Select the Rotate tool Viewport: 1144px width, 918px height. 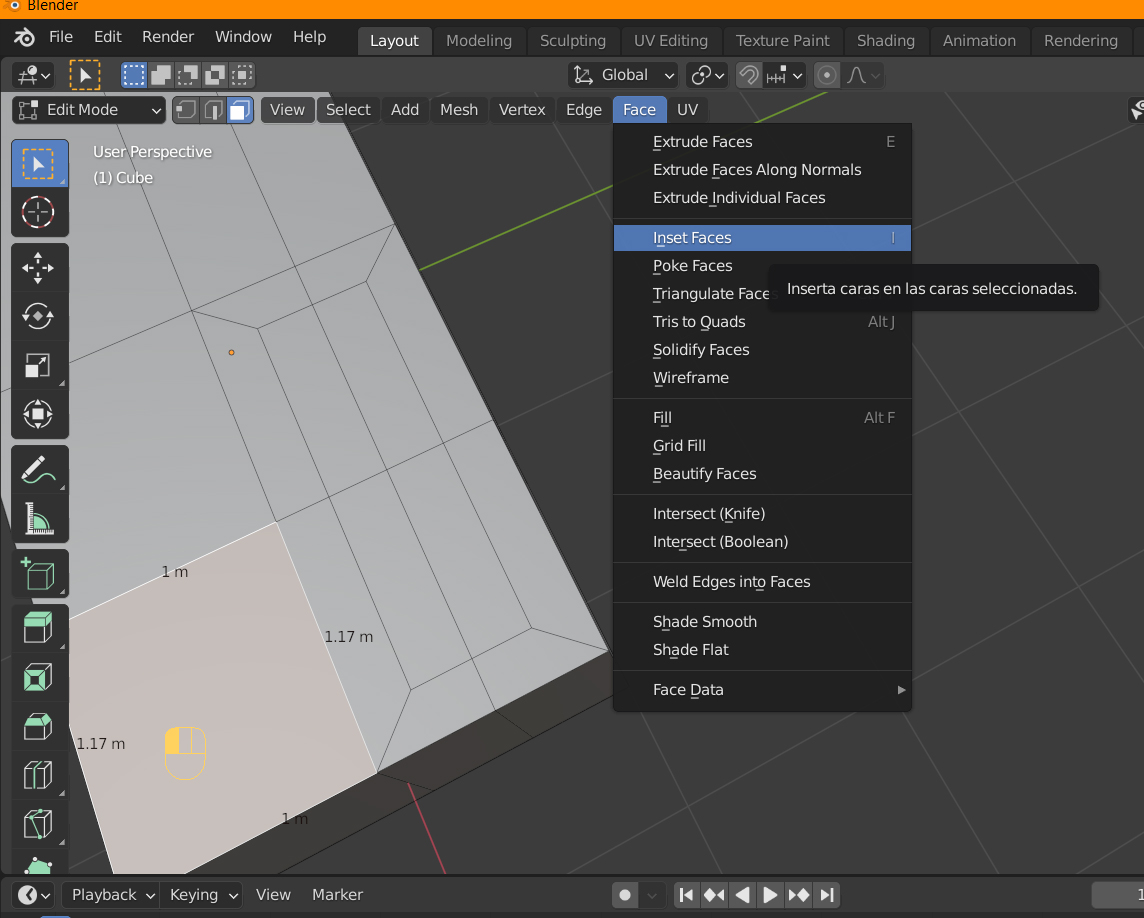click(x=39, y=317)
